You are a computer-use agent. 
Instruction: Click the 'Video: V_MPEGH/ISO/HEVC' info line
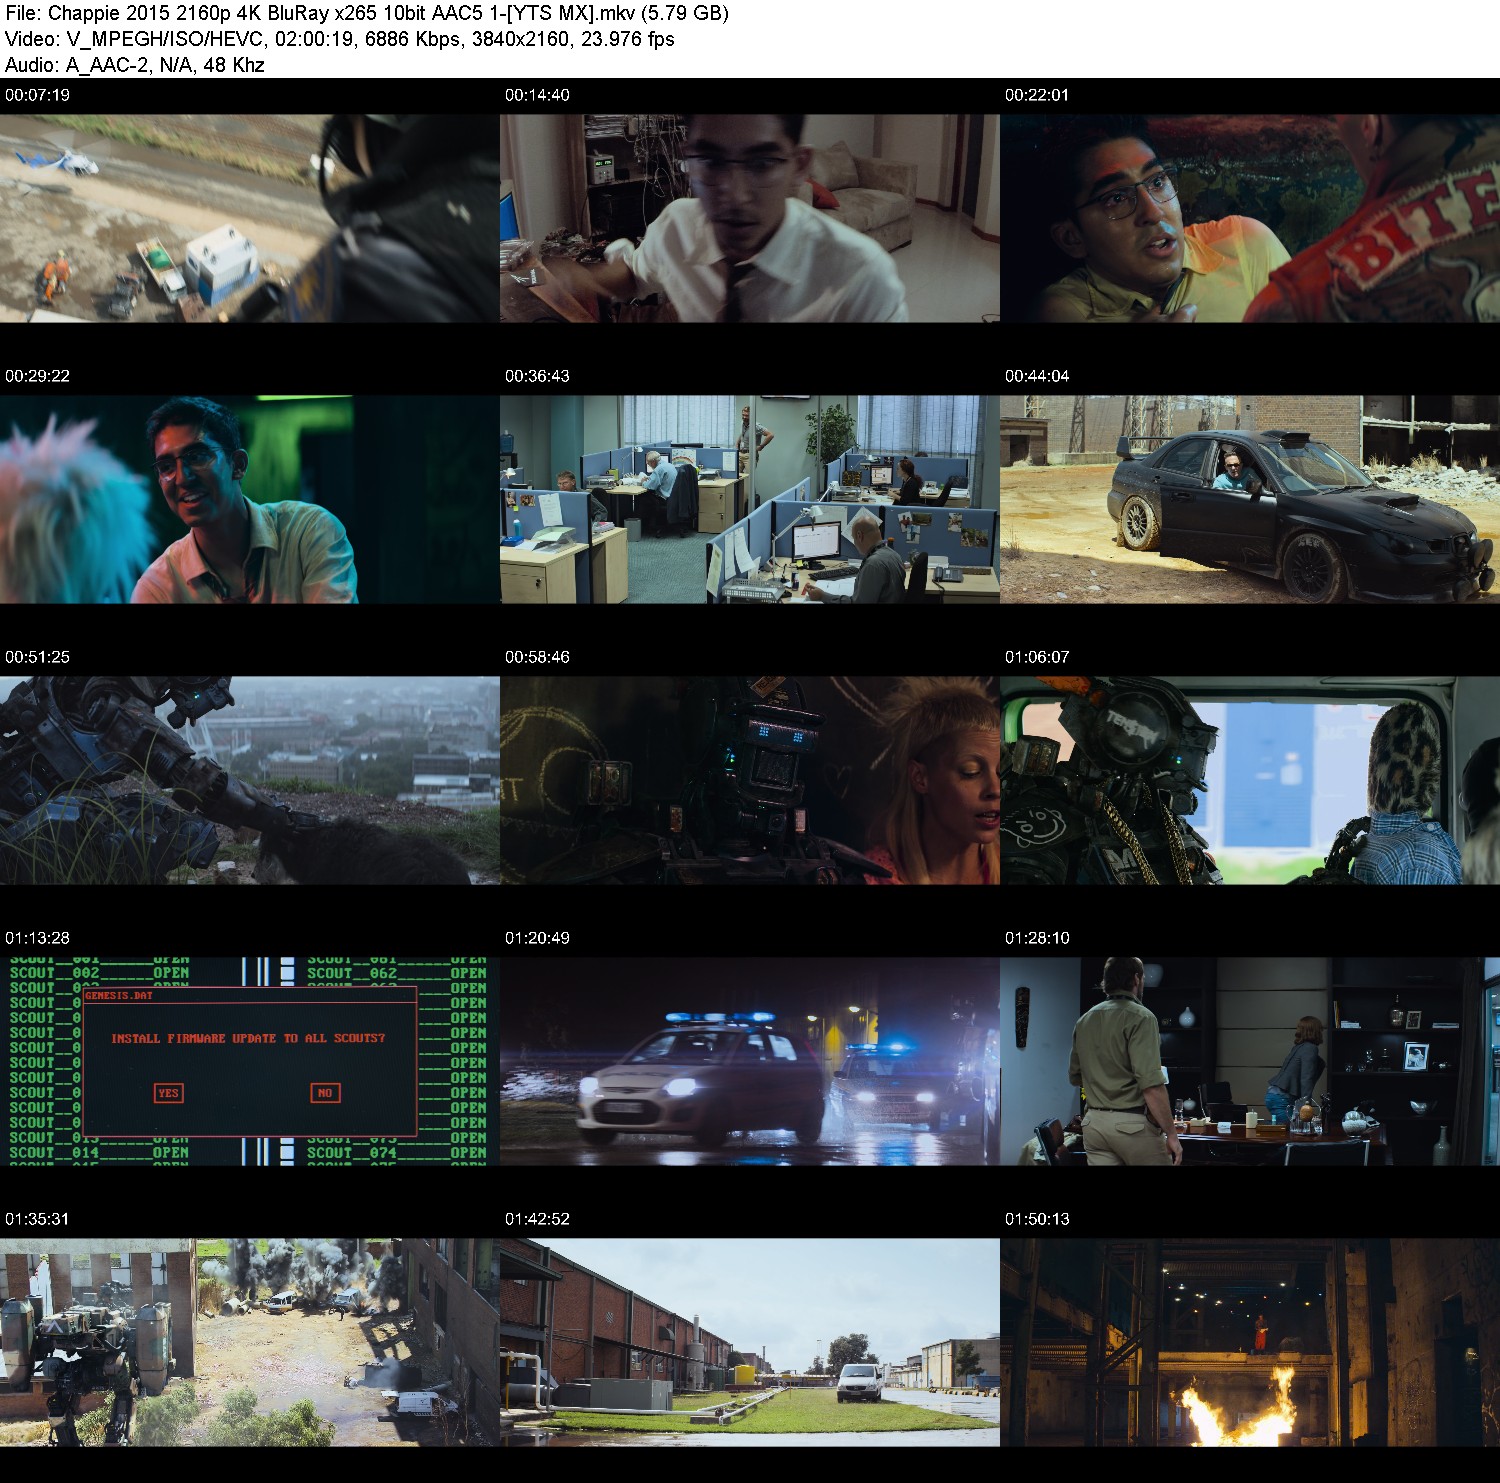coord(340,39)
